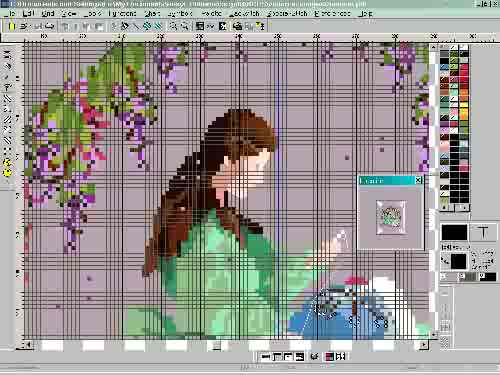This screenshot has width=500, height=375.
Task: Click the black-and-white symbol view icon
Action: click(x=222, y=26)
